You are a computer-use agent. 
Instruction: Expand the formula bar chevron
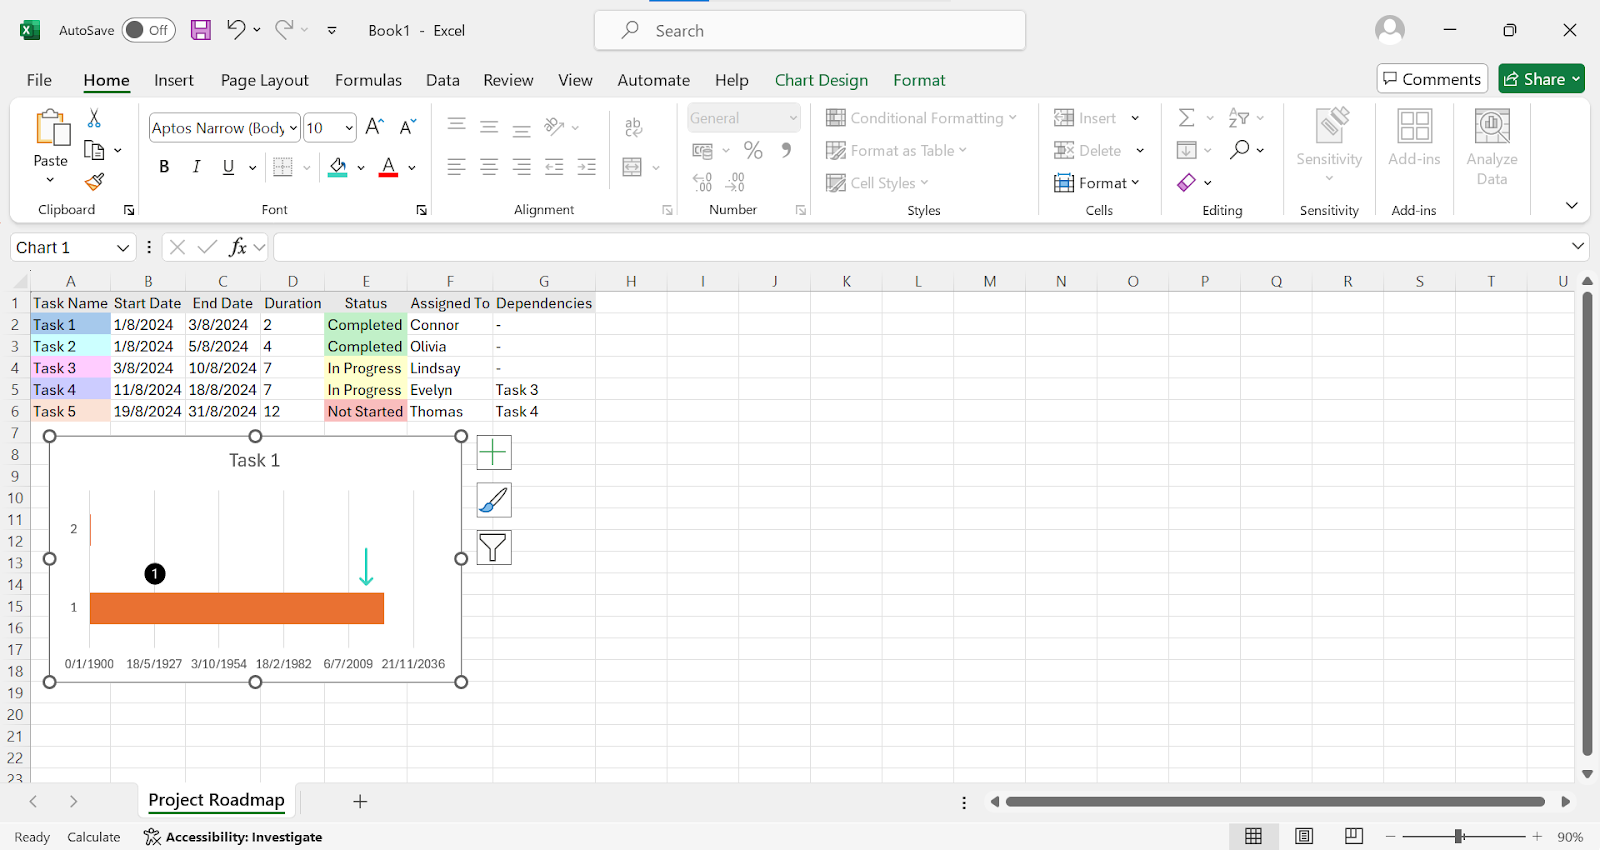click(x=1578, y=246)
